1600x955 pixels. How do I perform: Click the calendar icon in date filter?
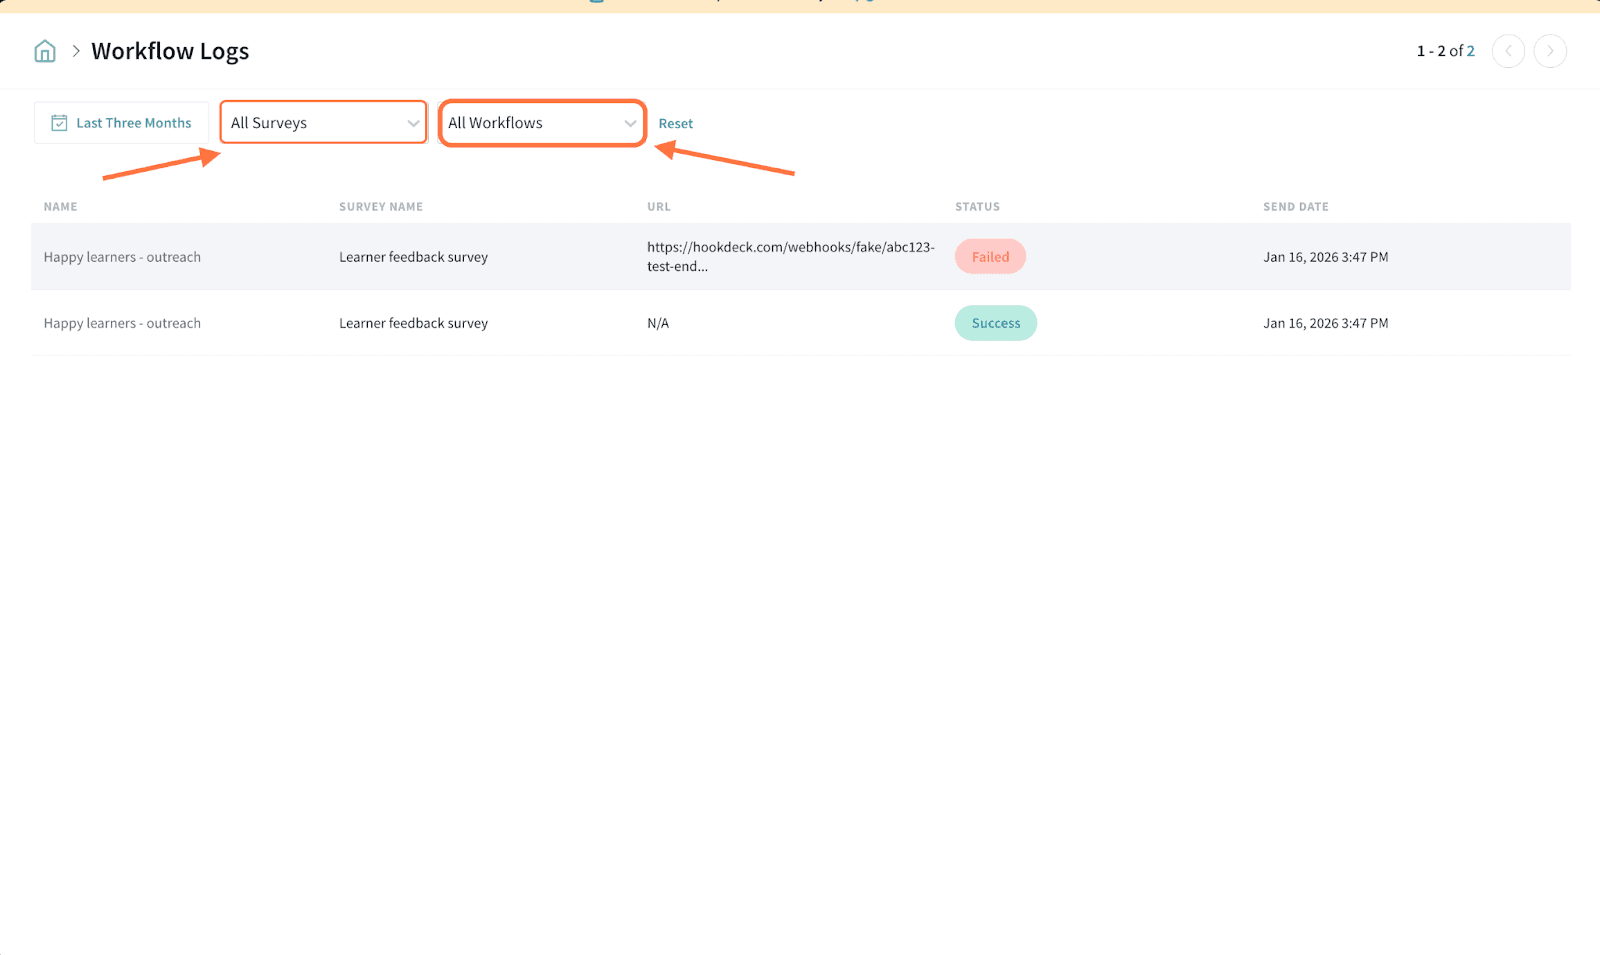tap(59, 123)
